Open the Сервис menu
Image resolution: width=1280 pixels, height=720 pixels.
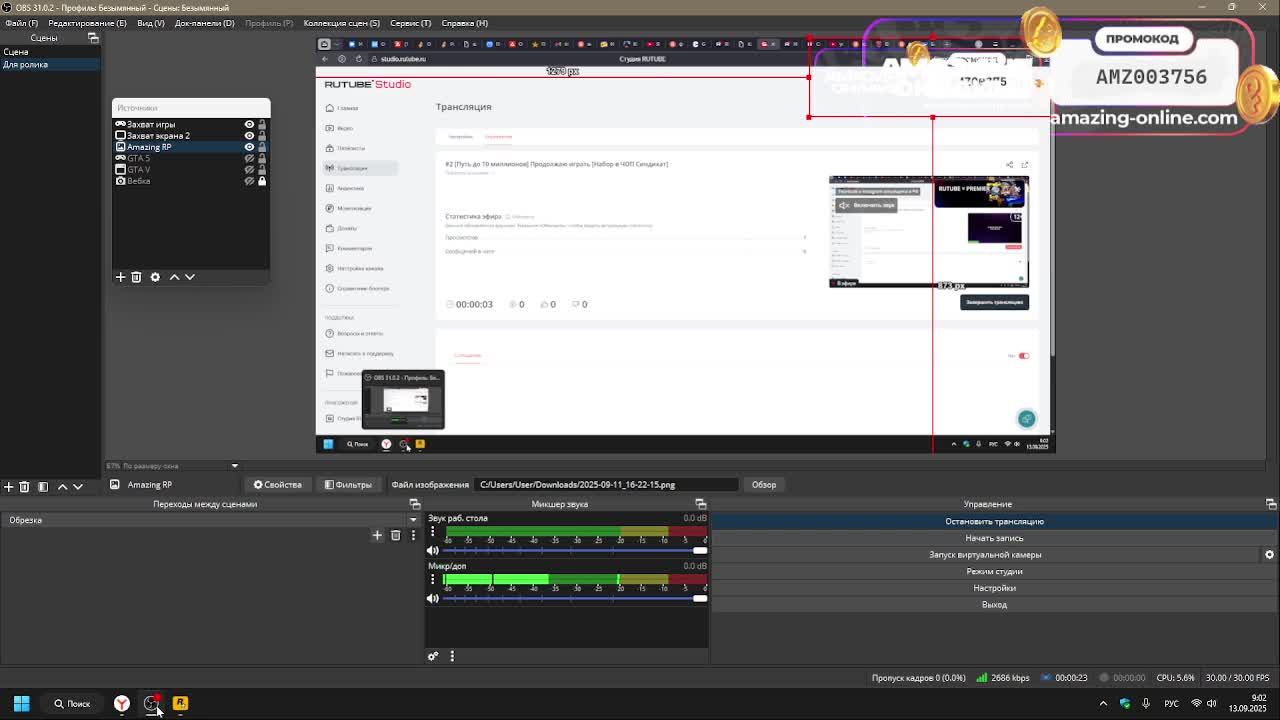click(410, 23)
